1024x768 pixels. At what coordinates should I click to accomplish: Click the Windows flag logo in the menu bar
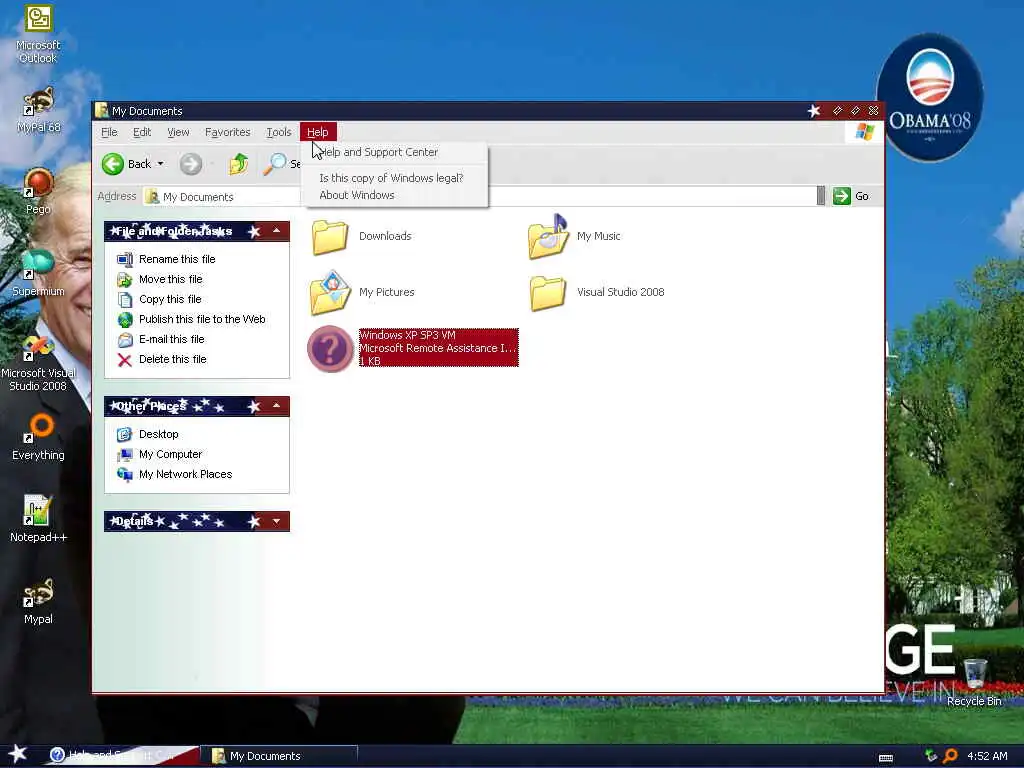pos(864,132)
